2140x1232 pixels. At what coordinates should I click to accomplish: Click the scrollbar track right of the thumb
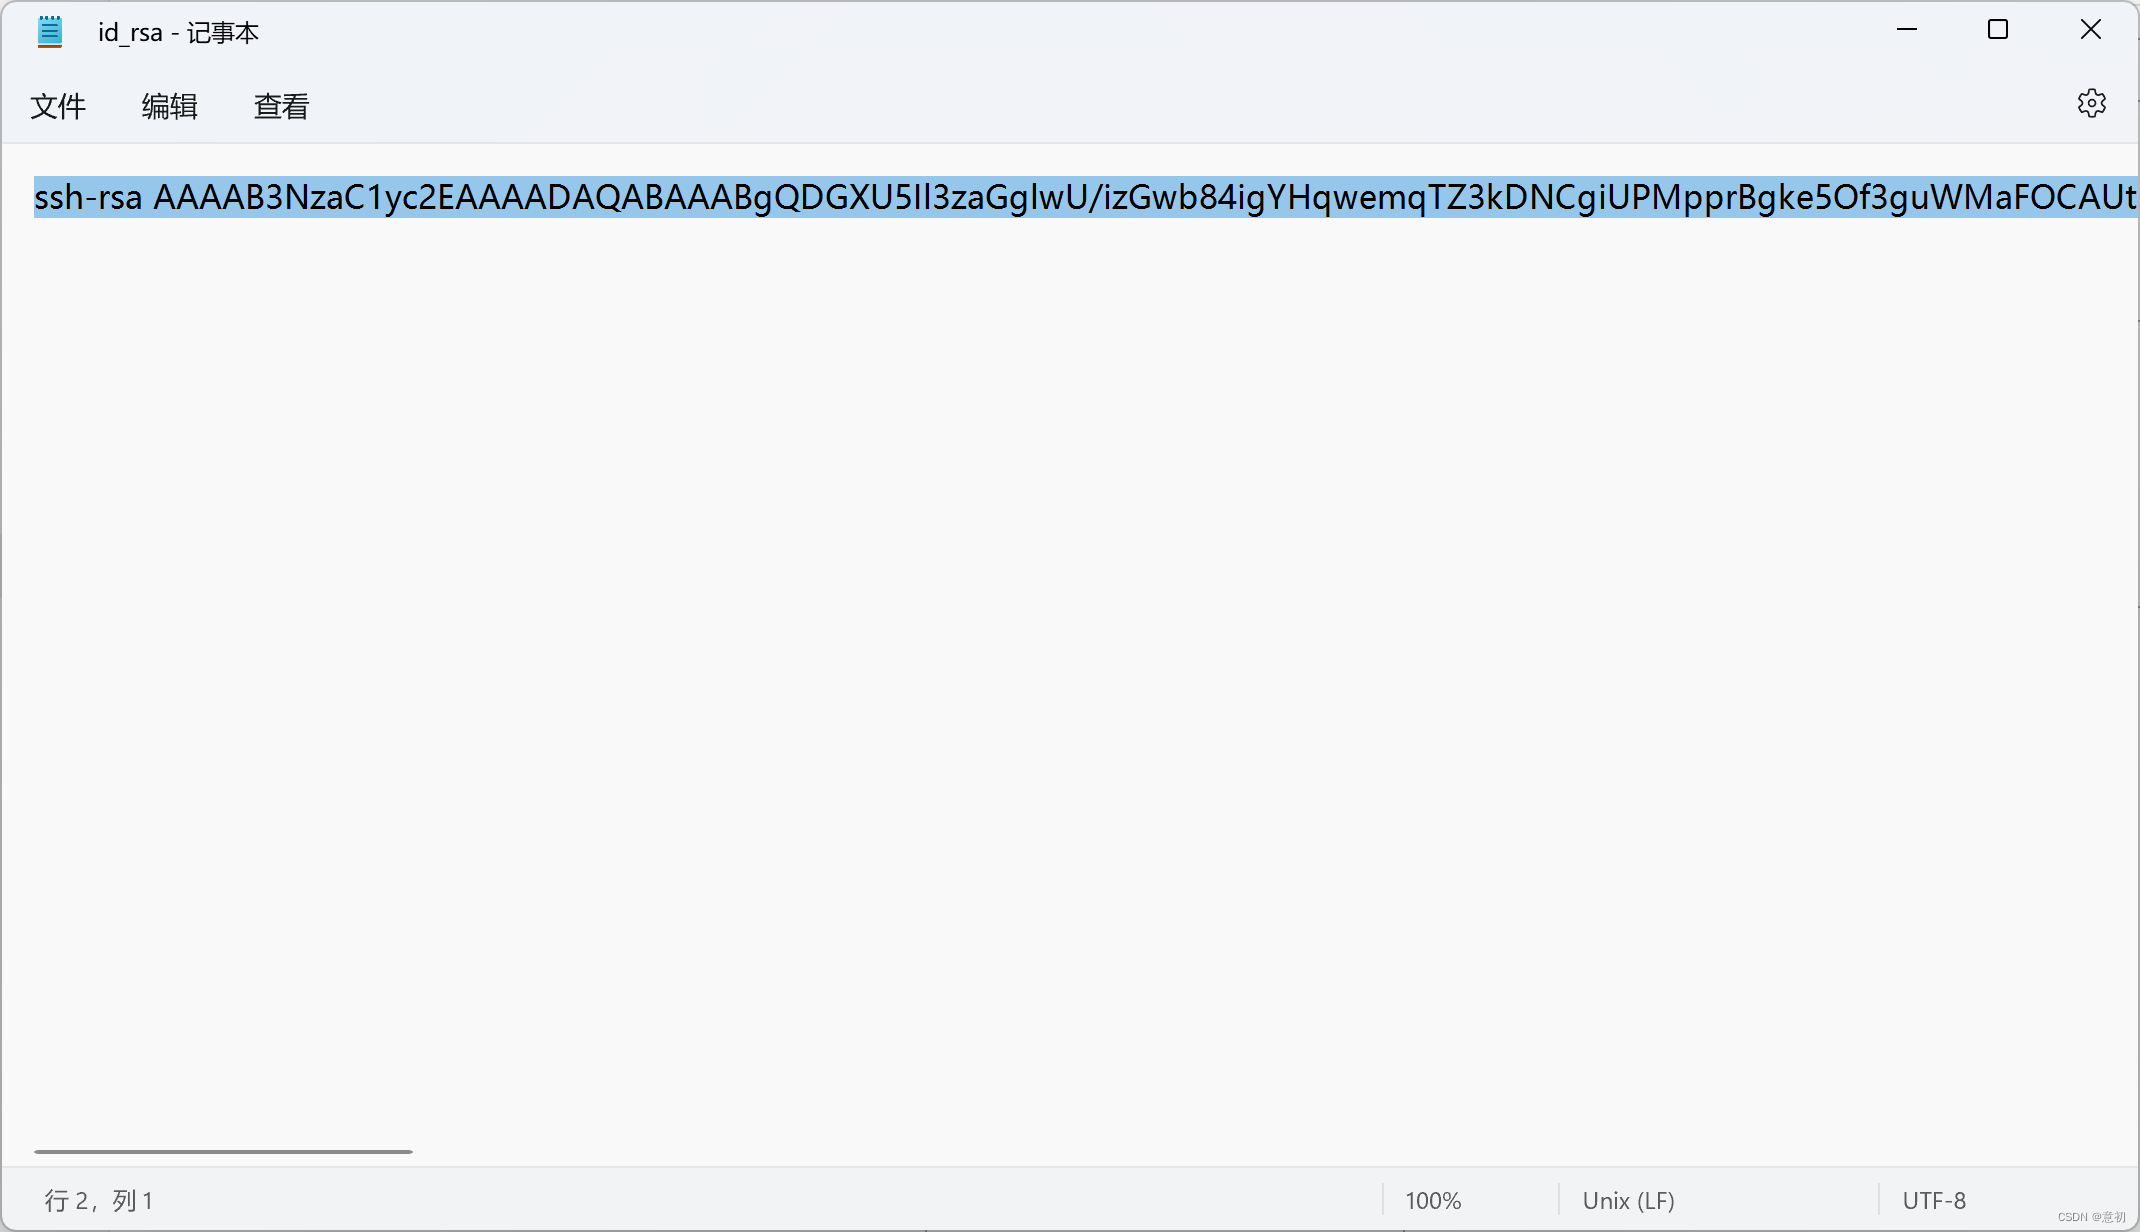(x=1200, y=1151)
